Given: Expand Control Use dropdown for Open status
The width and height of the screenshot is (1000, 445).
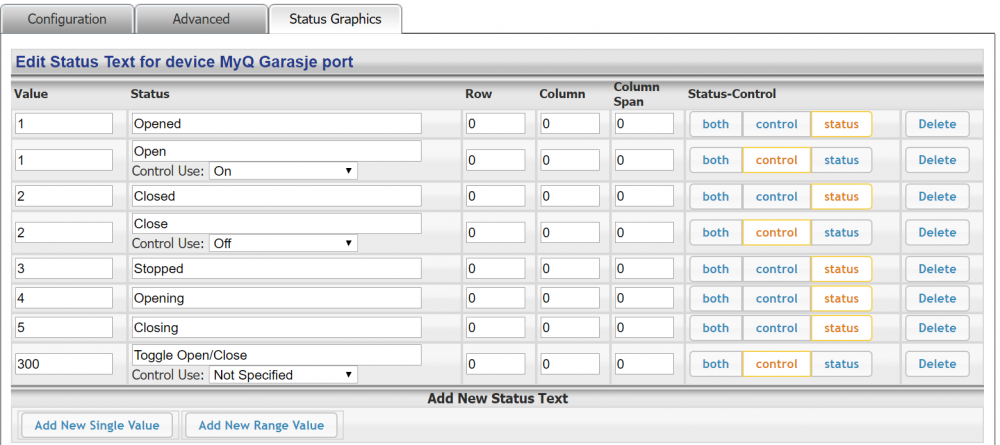Looking at the screenshot, I should 283,171.
